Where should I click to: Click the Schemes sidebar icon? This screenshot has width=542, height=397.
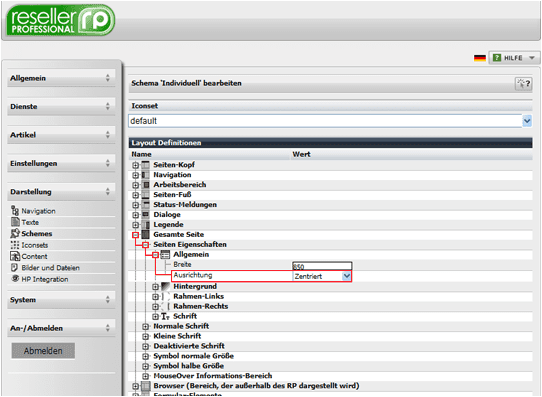point(15,233)
